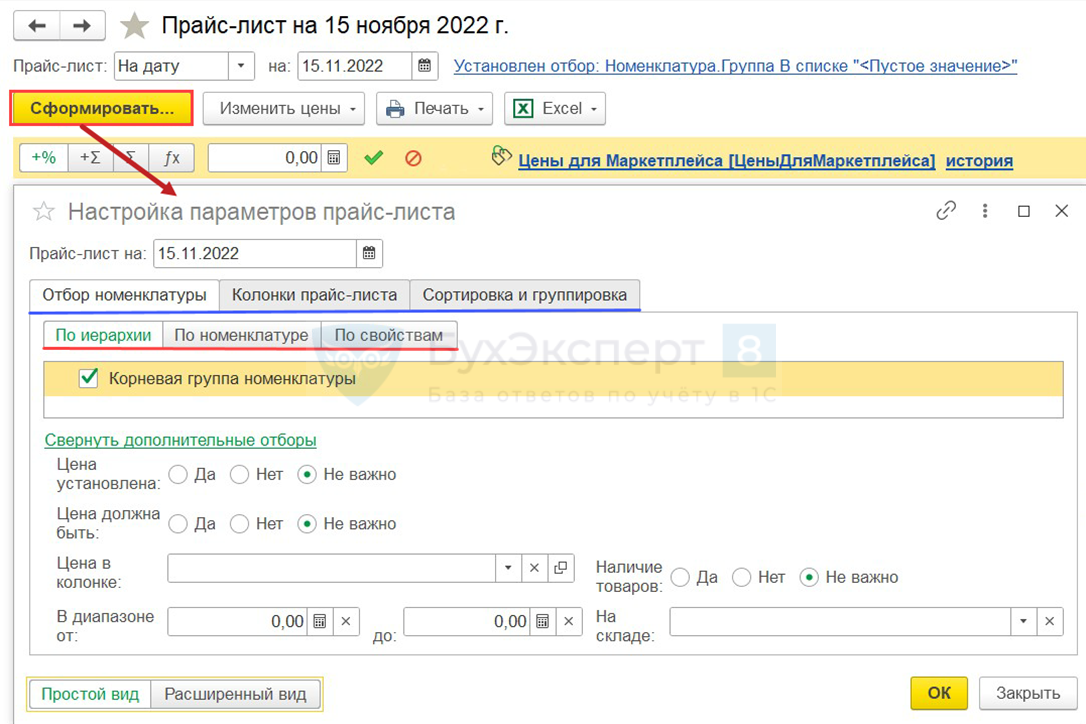Viewport: 1086px width, 724px height.
Task: Add price list to favorites star
Action: click(x=134, y=26)
